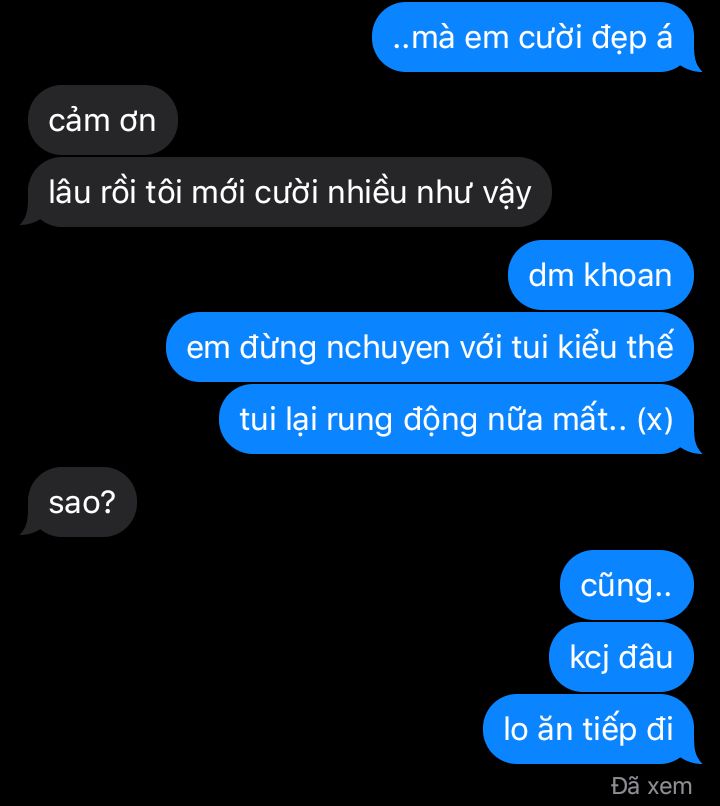Select the 'tui lại rung động nữa mất.. (x)' bubble

457,419
